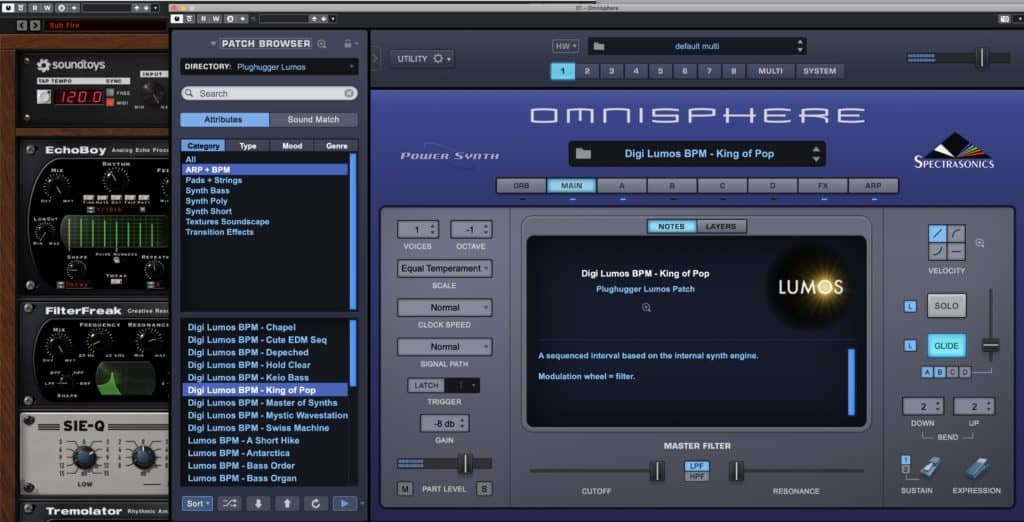Click the down arrow to step to next patch
This screenshot has width=1024, height=522.
point(258,504)
